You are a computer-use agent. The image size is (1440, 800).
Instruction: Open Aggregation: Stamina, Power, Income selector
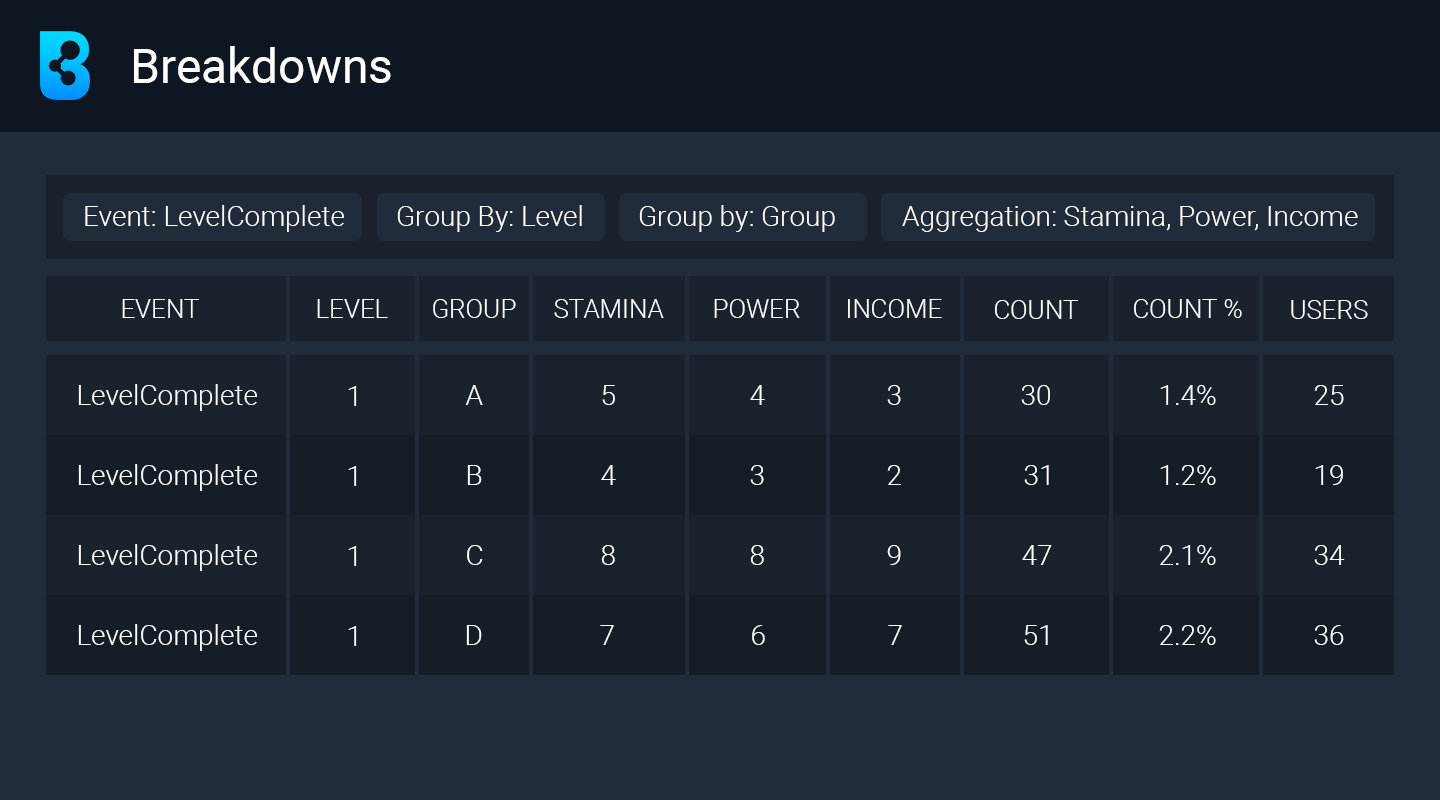1128,217
